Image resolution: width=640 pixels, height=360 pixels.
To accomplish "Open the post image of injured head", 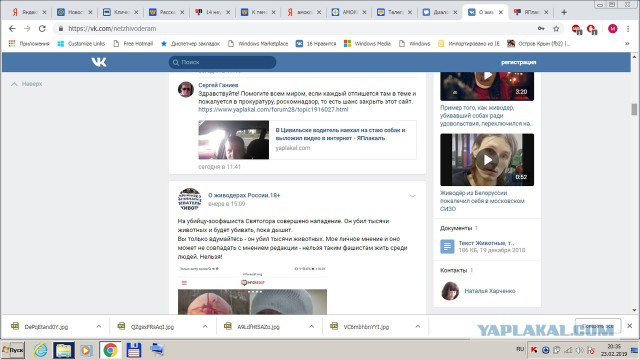I will click(252, 302).
